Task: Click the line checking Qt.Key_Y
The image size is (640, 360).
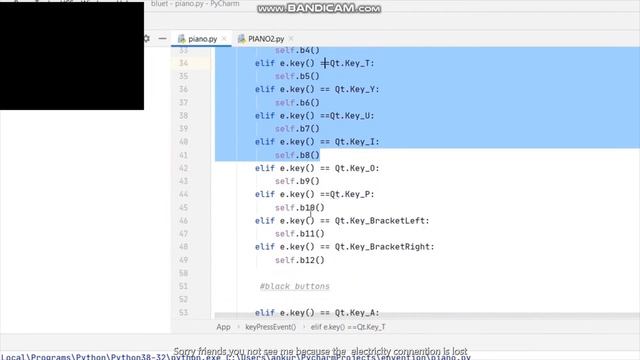Action: point(317,89)
